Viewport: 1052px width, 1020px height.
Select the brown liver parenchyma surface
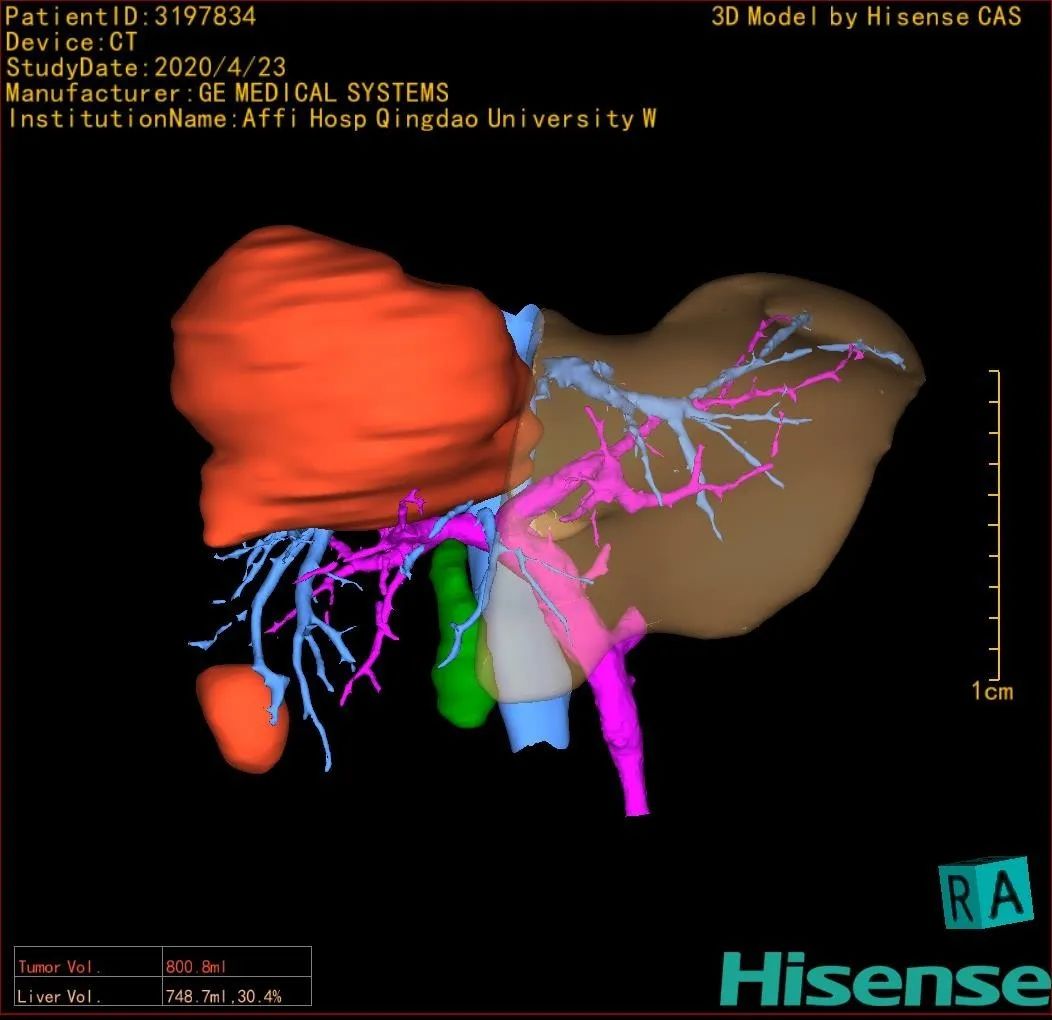click(800, 520)
